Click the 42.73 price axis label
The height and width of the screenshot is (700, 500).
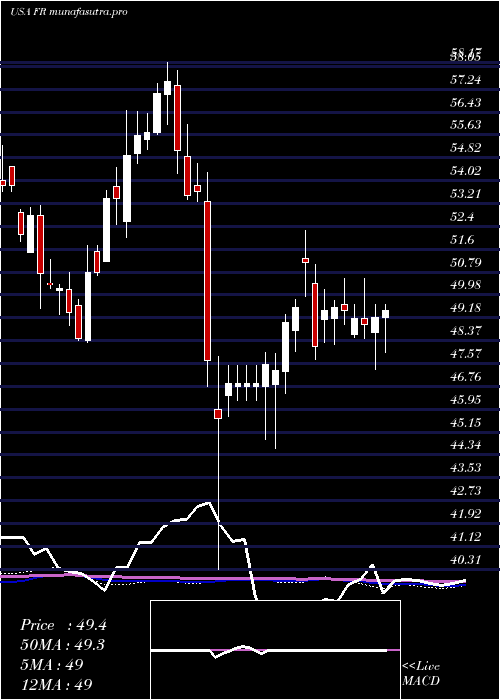click(466, 491)
